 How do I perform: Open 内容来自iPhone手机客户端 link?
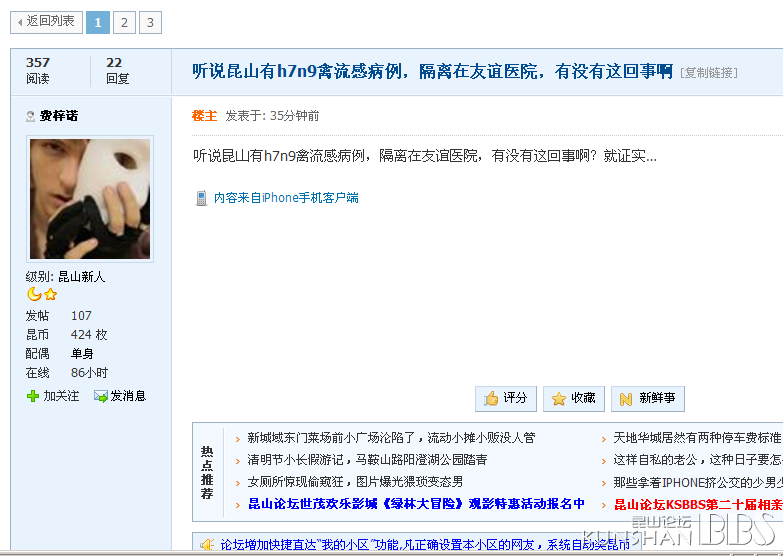coord(286,198)
